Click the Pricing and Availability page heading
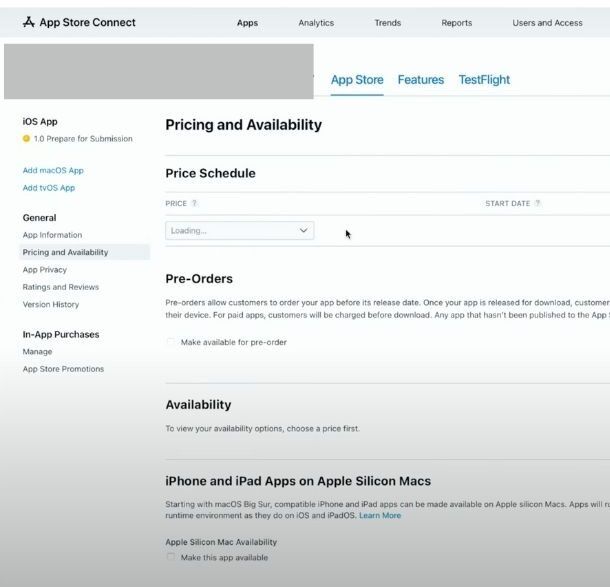 [x=244, y=125]
